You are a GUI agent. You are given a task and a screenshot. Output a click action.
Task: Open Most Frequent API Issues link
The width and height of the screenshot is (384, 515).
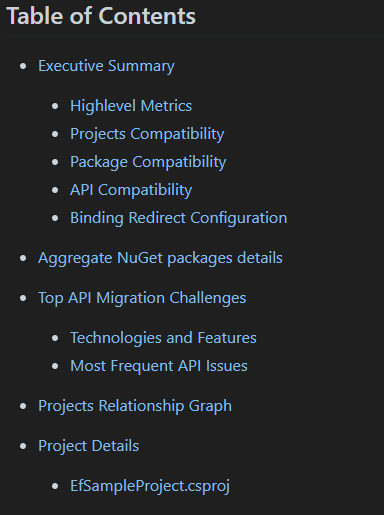click(159, 366)
